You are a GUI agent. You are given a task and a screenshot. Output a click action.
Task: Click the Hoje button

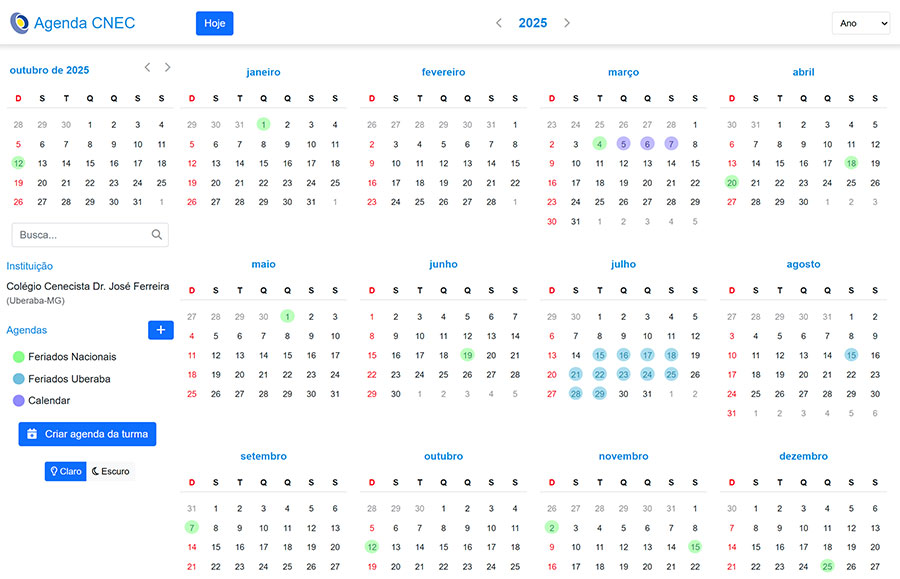214,22
